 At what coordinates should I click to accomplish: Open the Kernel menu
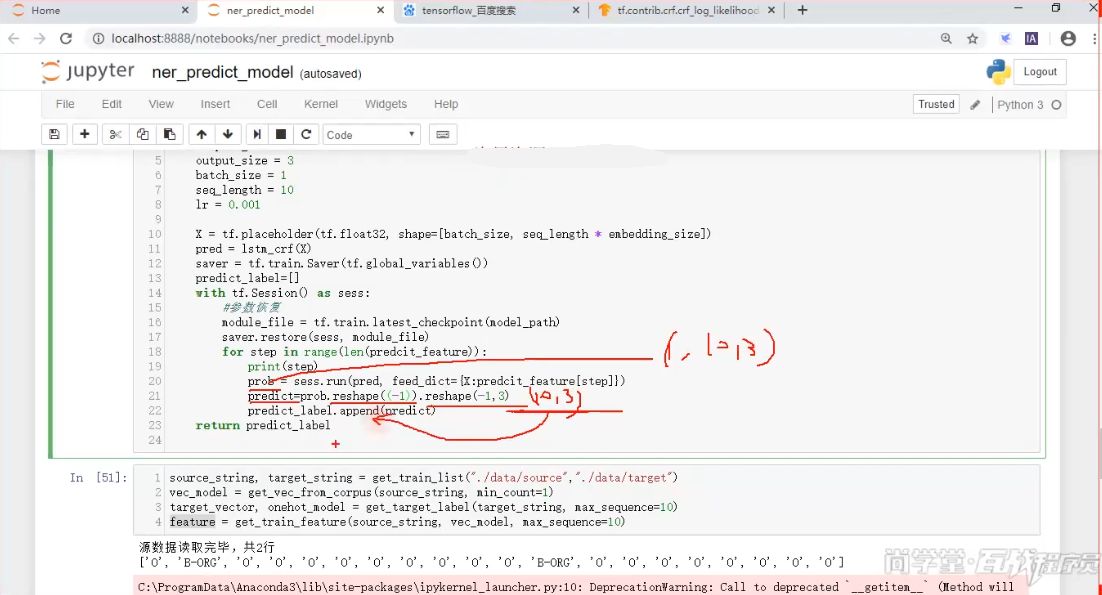coord(321,104)
